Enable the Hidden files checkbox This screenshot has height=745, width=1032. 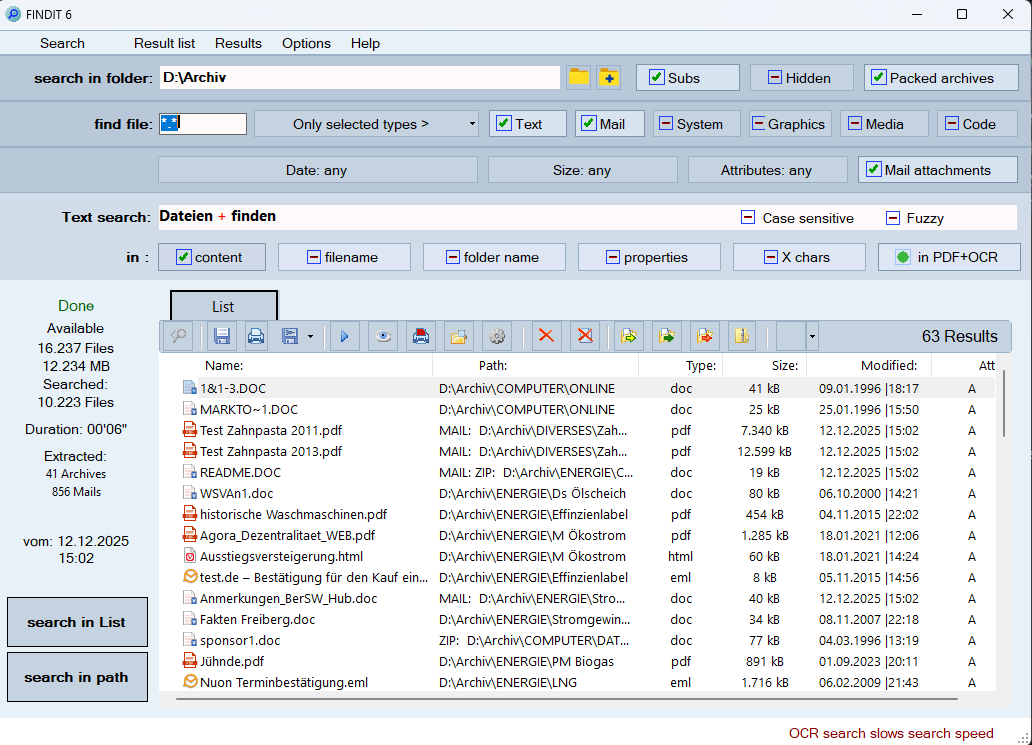coord(775,78)
